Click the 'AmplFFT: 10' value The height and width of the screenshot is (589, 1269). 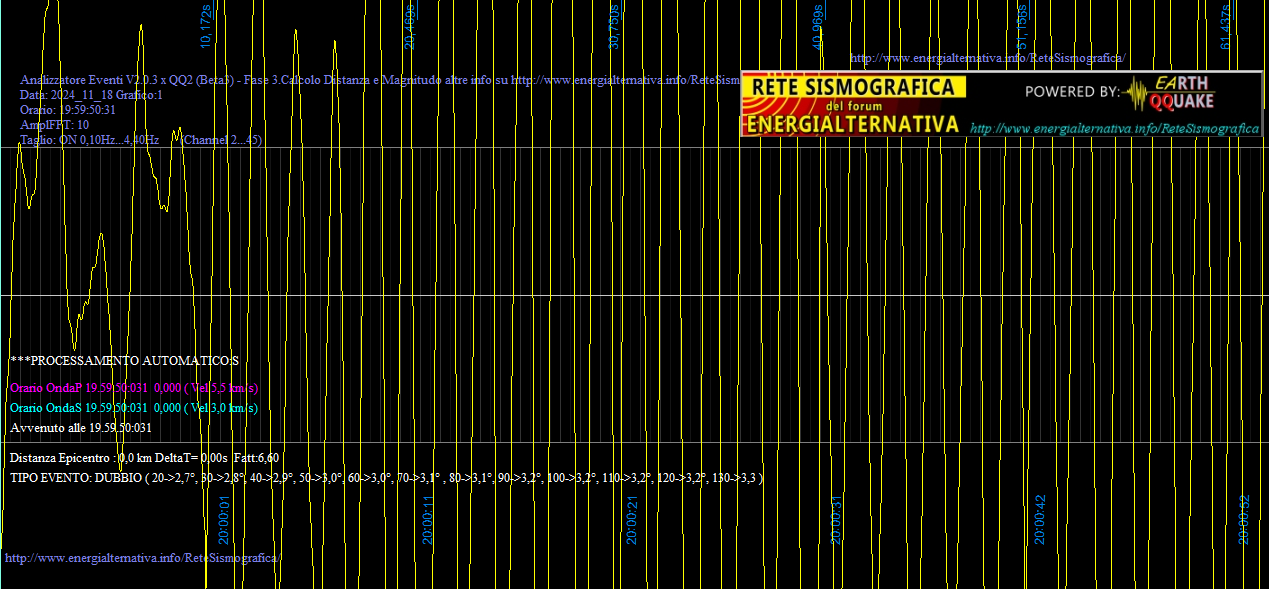click(54, 125)
